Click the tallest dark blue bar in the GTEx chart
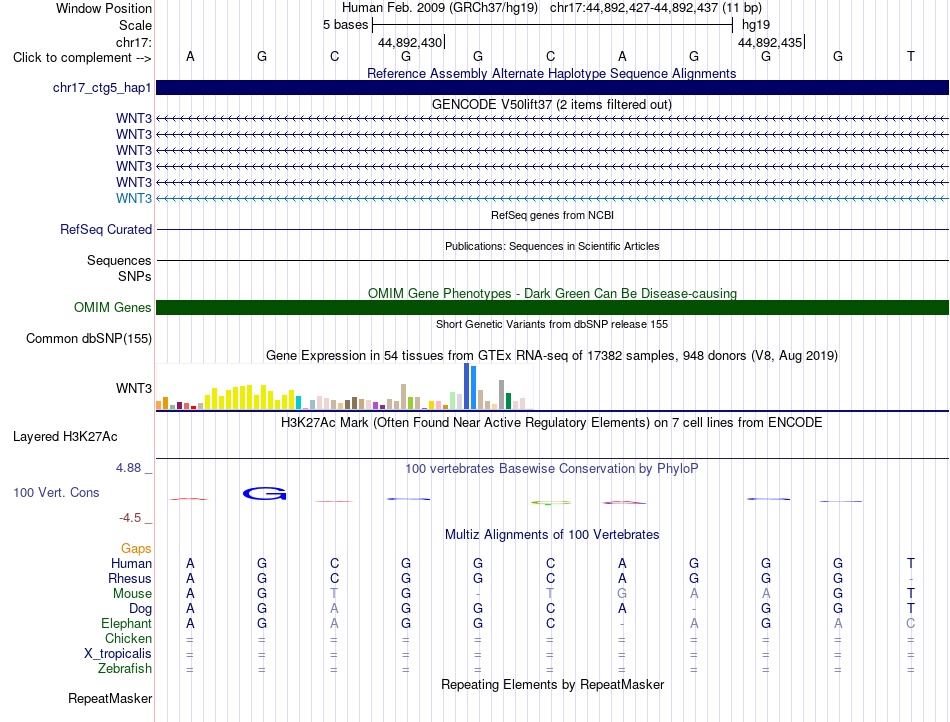 467,386
